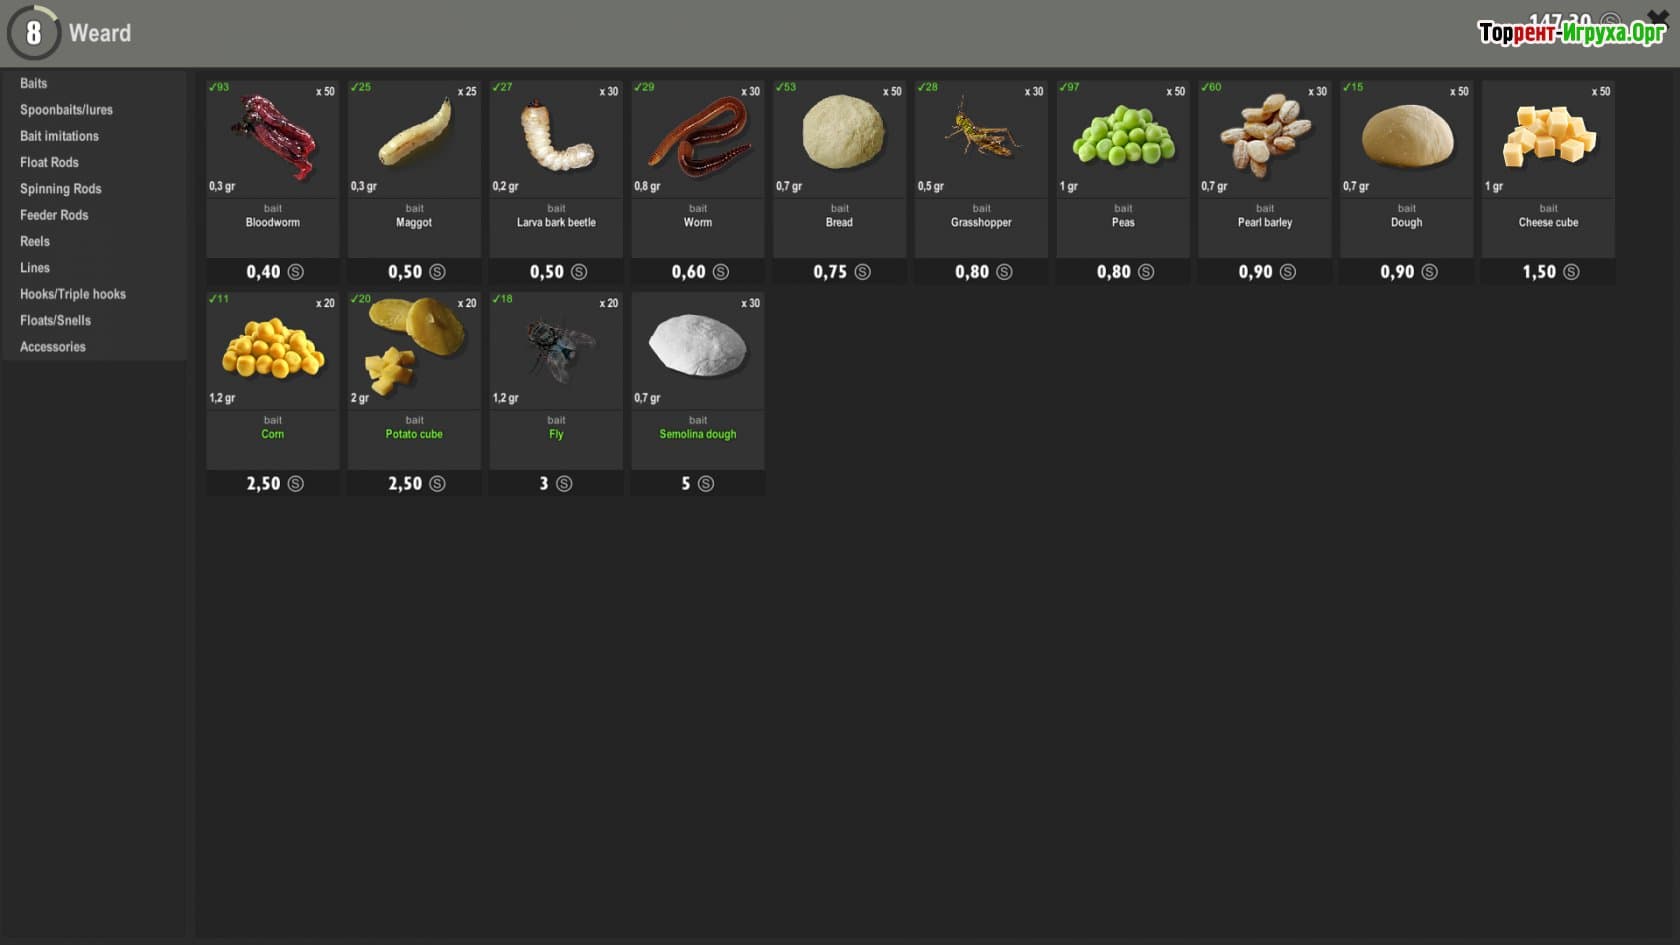
Task: Click the Cheese cube bait picture
Action: (x=1548, y=137)
